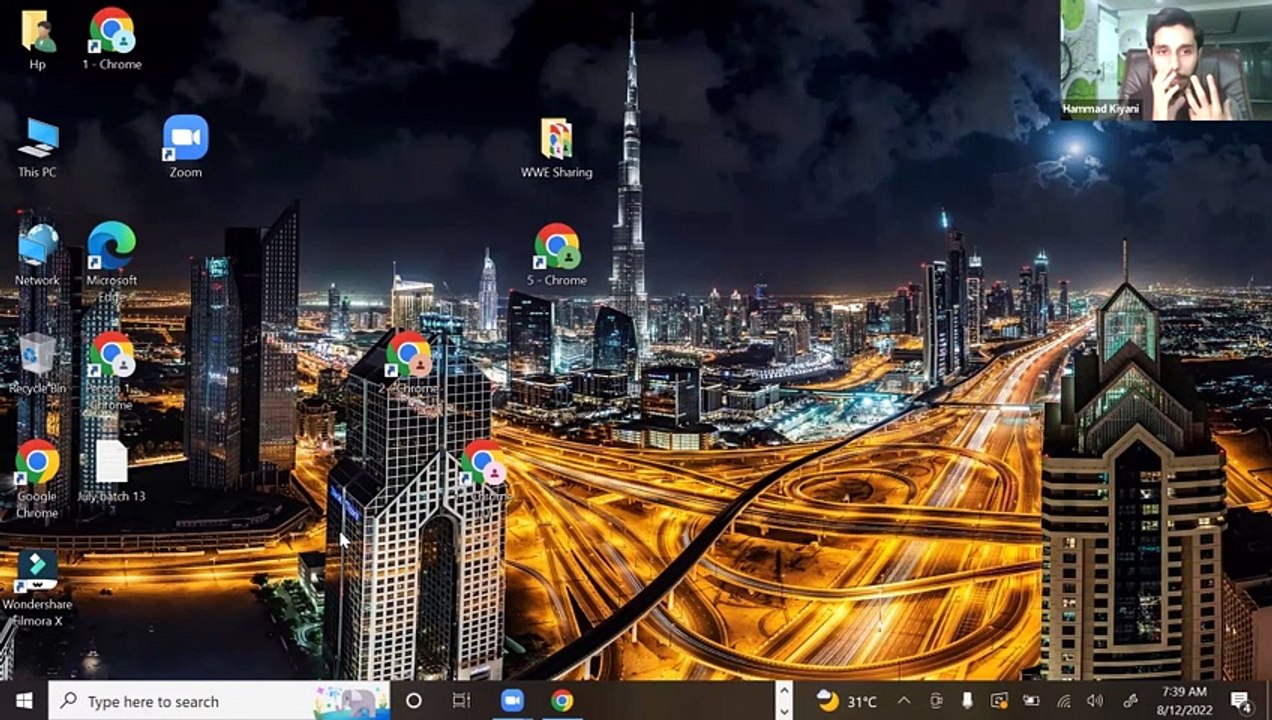This screenshot has width=1272, height=720.
Task: Open Chrome from the taskbar
Action: [562, 701]
